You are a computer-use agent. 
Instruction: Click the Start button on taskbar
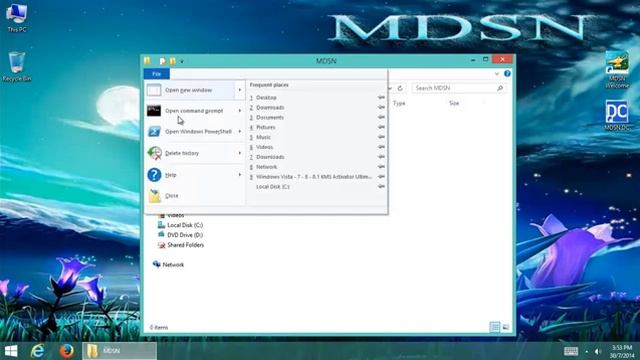(x=11, y=351)
